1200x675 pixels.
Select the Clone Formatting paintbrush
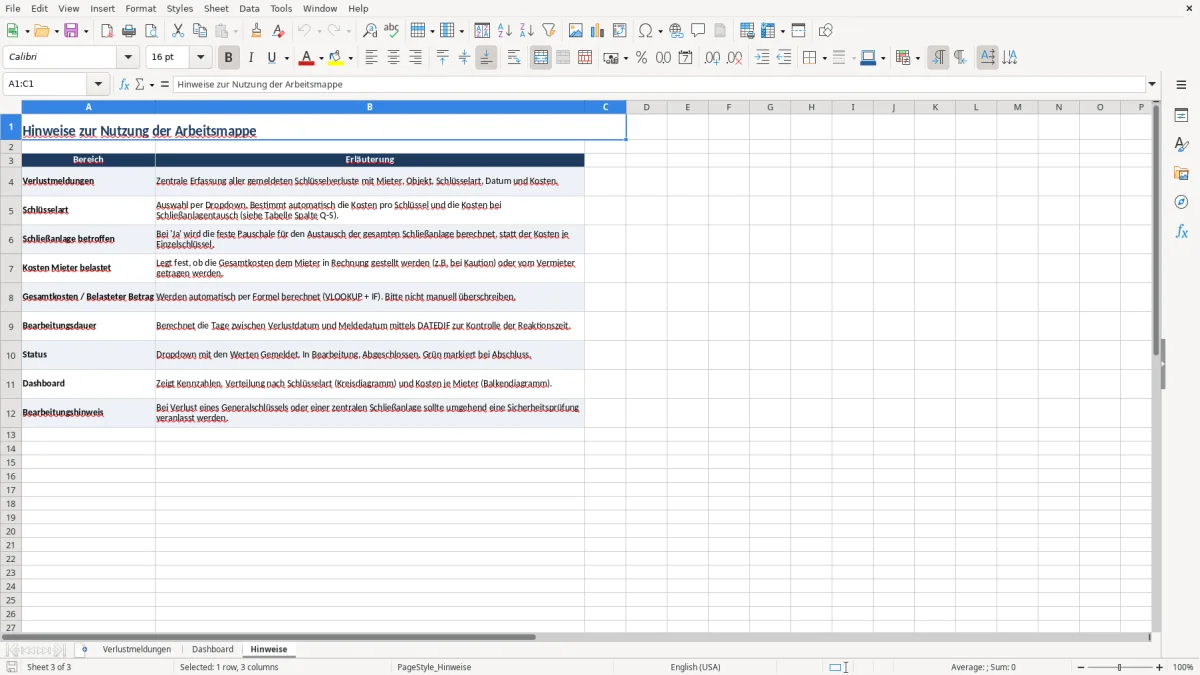click(x=256, y=31)
